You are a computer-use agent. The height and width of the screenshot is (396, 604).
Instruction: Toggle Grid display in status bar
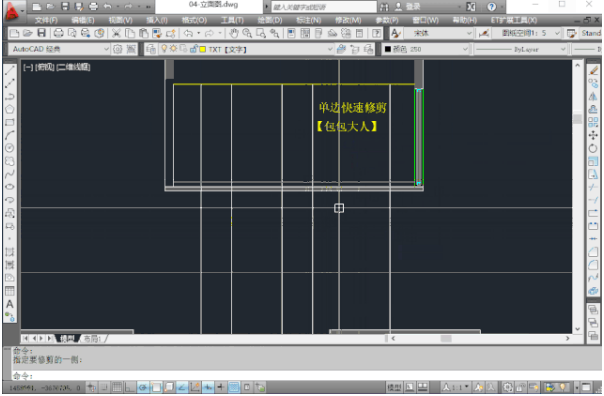[x=117, y=387]
